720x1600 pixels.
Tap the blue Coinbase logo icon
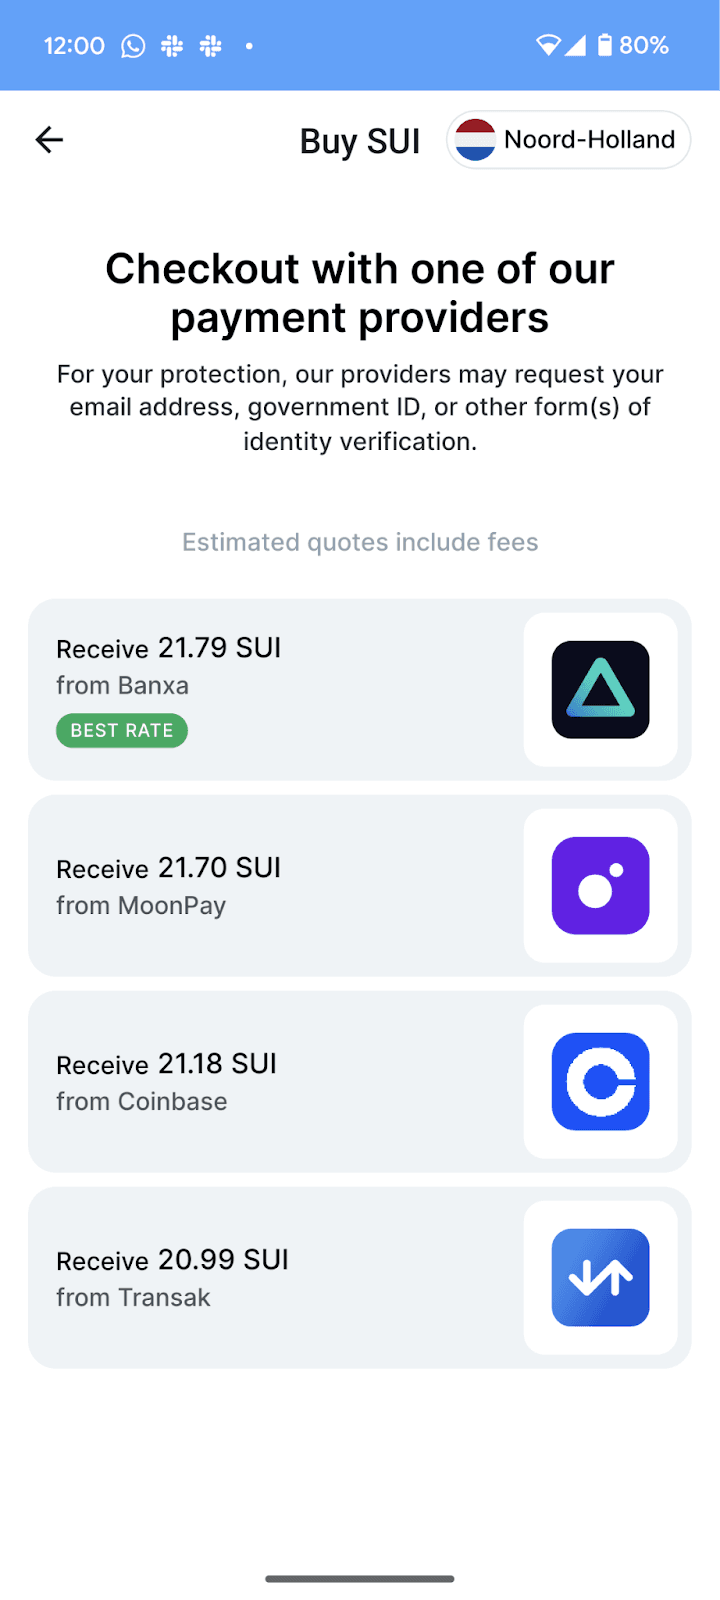[600, 1082]
